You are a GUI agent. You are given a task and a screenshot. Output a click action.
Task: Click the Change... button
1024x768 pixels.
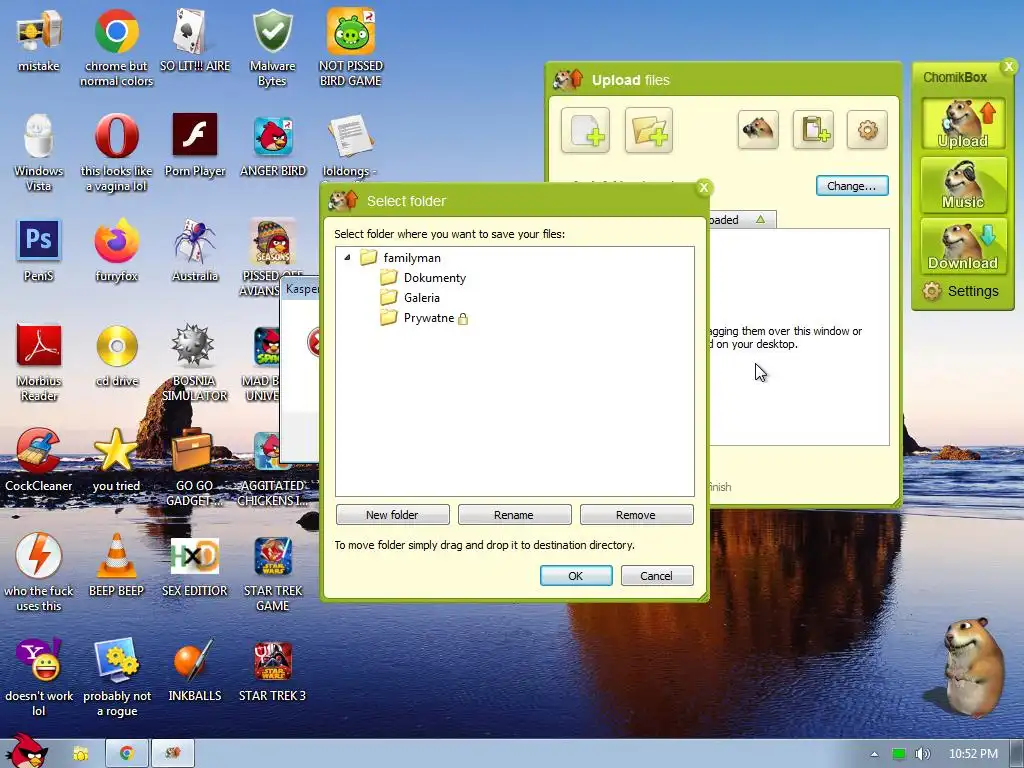pyautogui.click(x=852, y=185)
